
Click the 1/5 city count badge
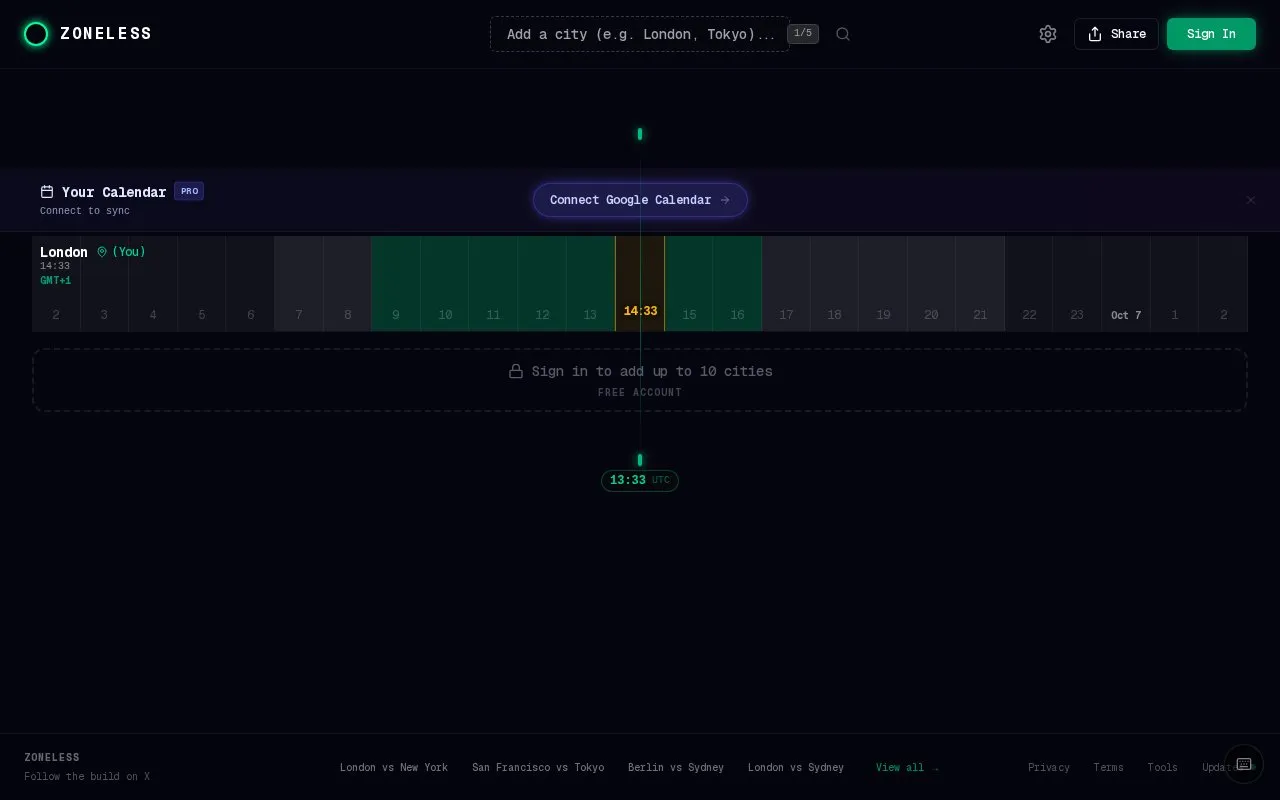pos(803,34)
